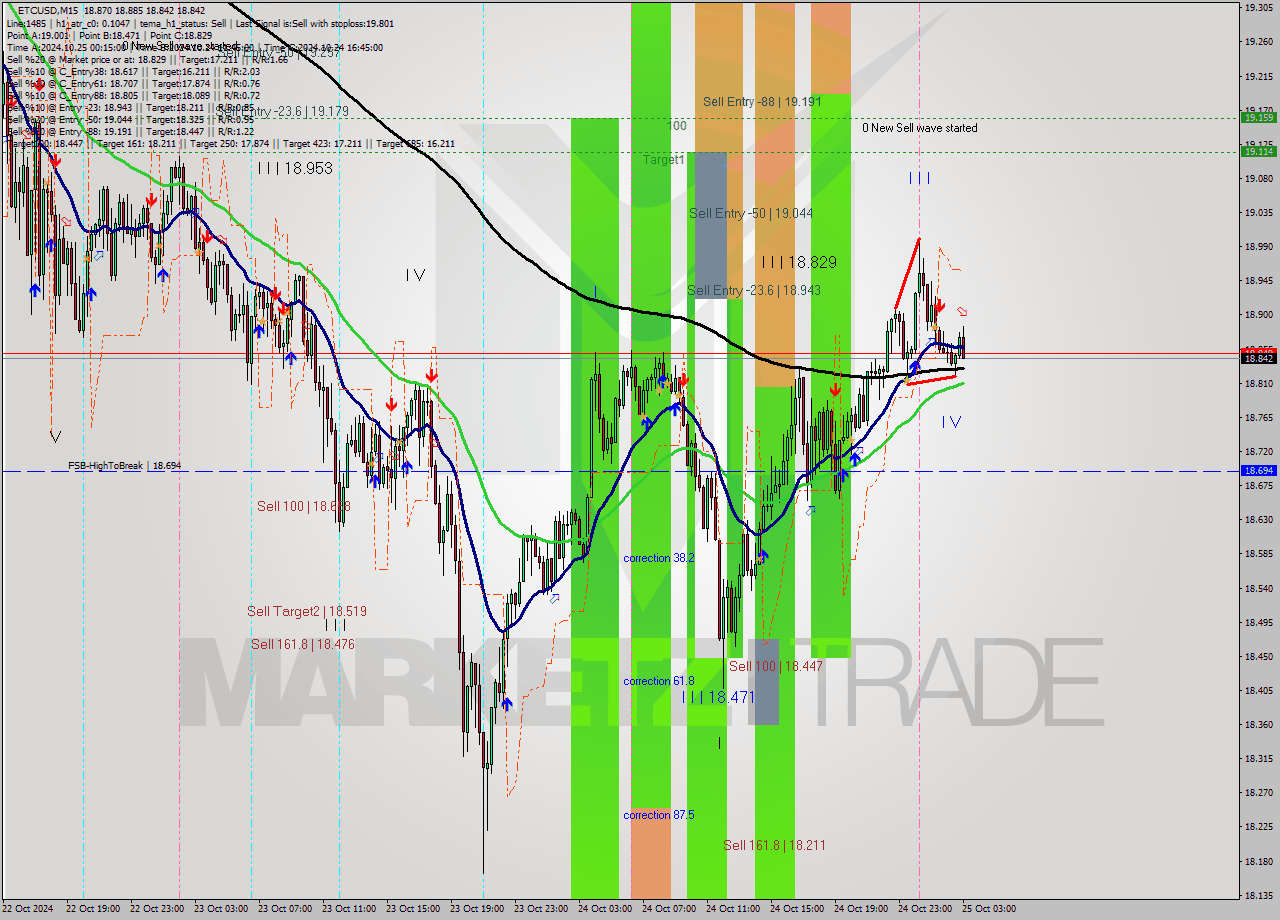This screenshot has width=1280, height=920.
Task: Click the current price tag 18.842
Action: coord(1258,358)
